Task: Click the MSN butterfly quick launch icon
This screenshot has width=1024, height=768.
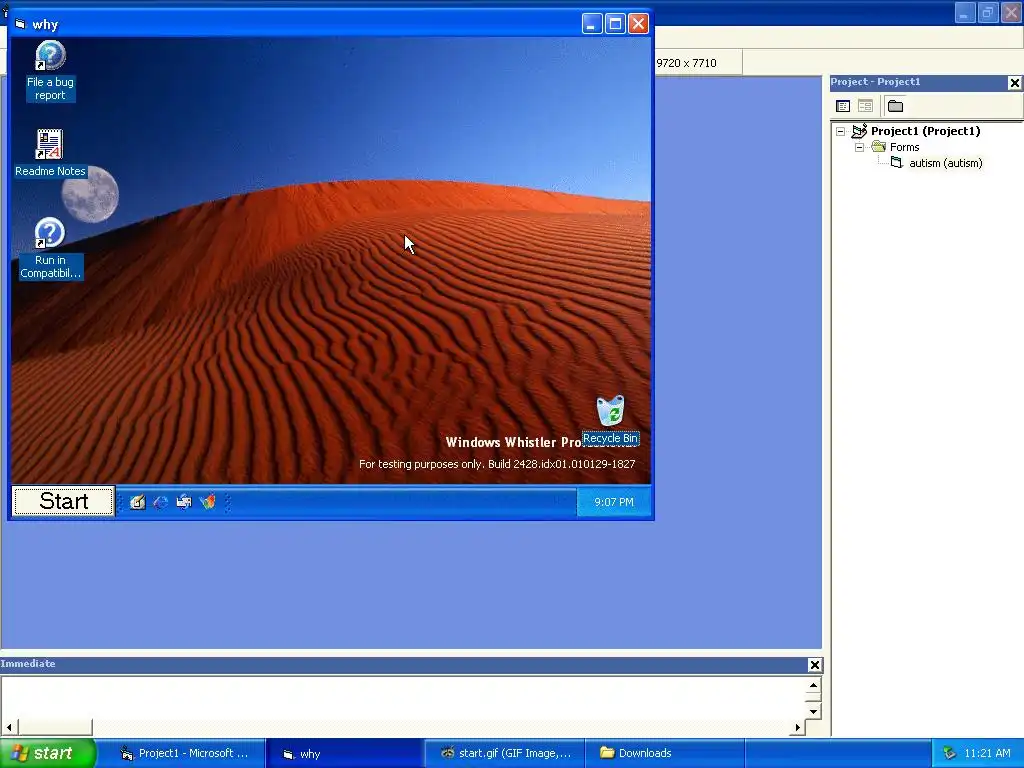Action: click(x=208, y=502)
